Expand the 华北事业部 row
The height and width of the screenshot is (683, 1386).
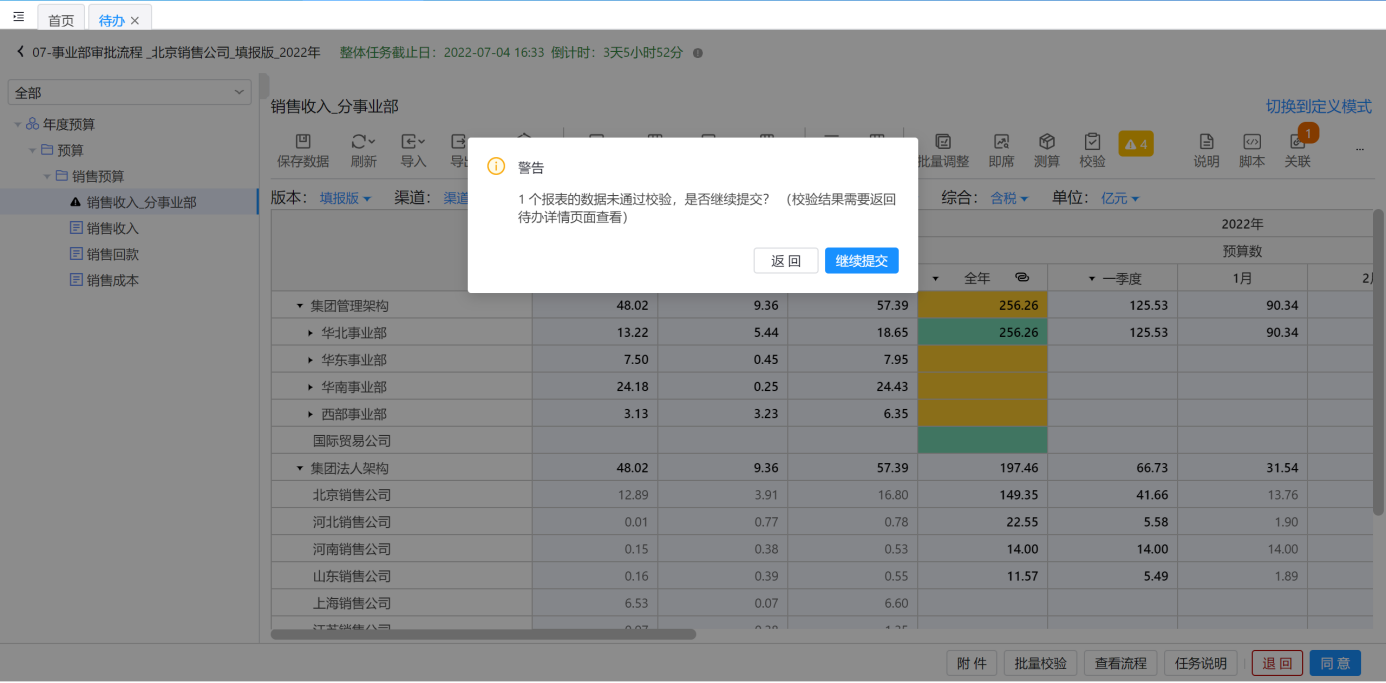[310, 333]
